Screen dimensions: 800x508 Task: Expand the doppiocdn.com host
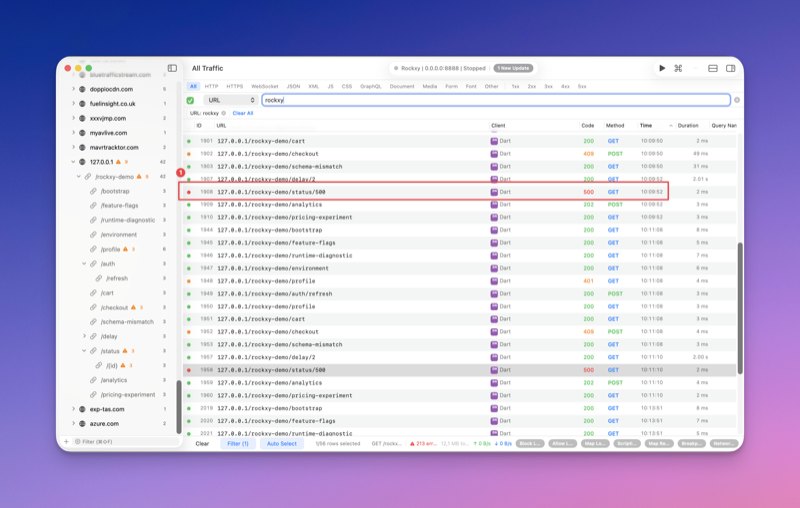(73, 89)
